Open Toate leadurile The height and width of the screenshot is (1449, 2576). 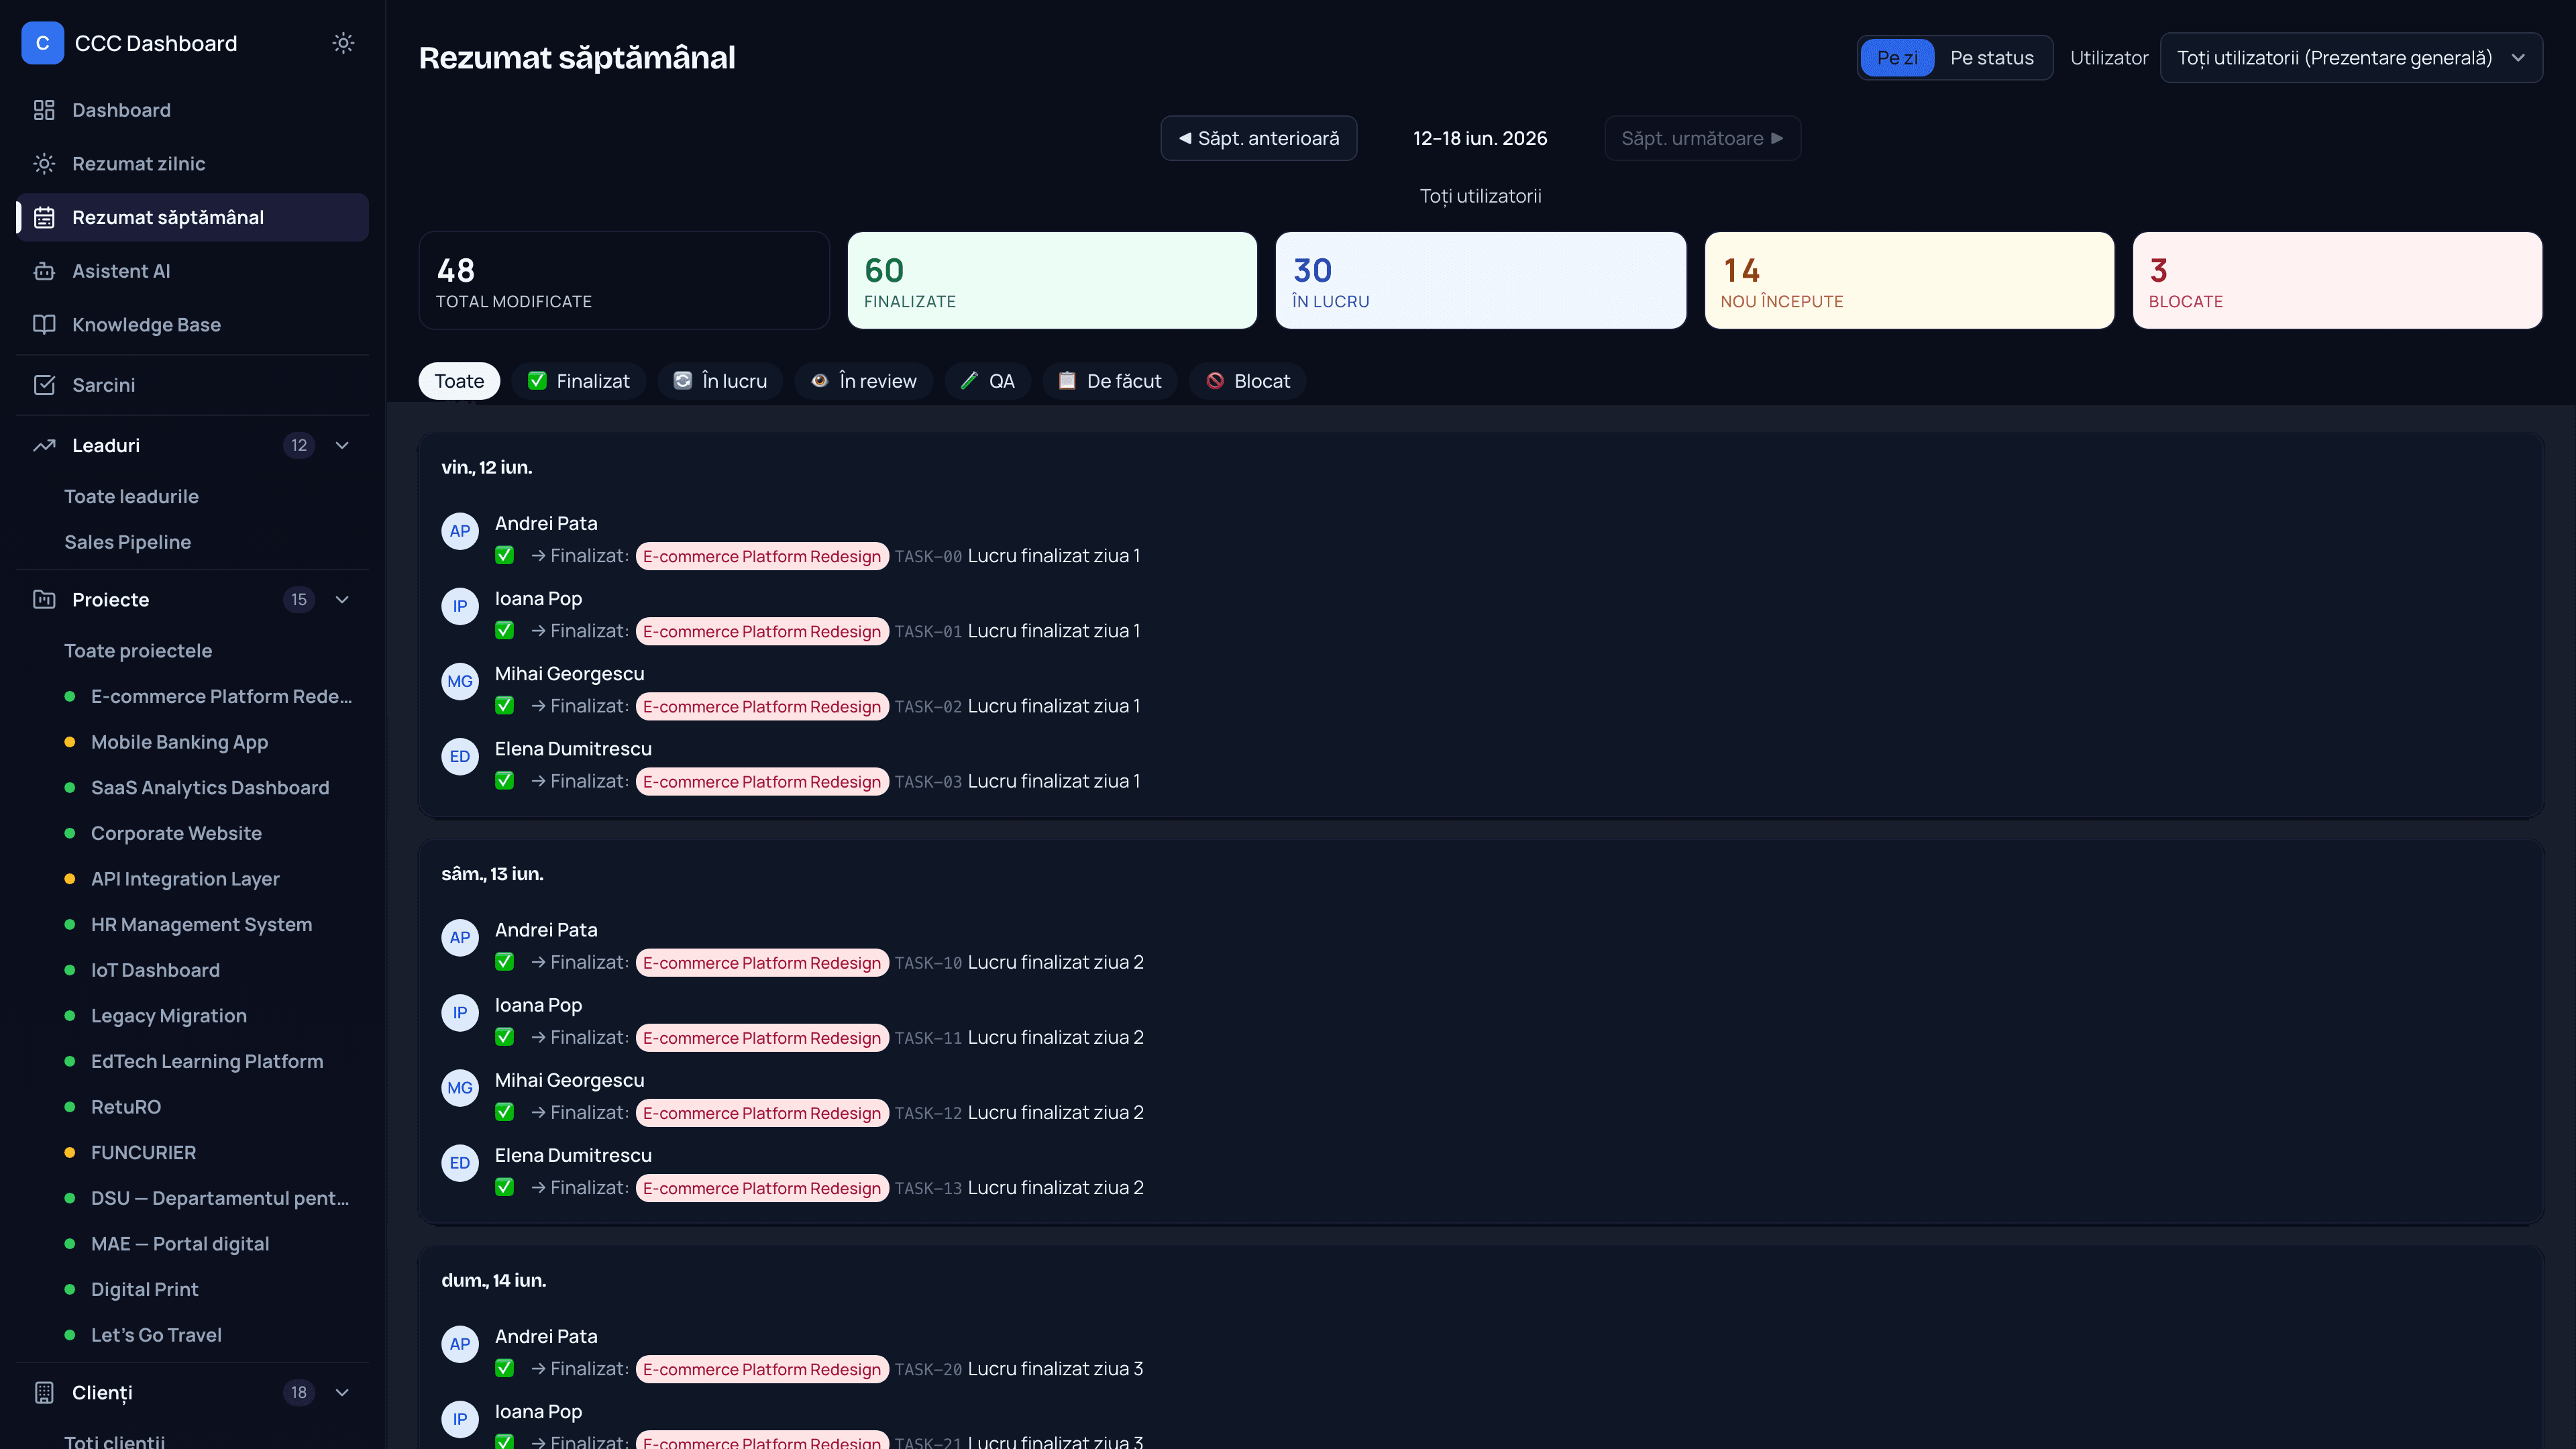[x=131, y=497]
